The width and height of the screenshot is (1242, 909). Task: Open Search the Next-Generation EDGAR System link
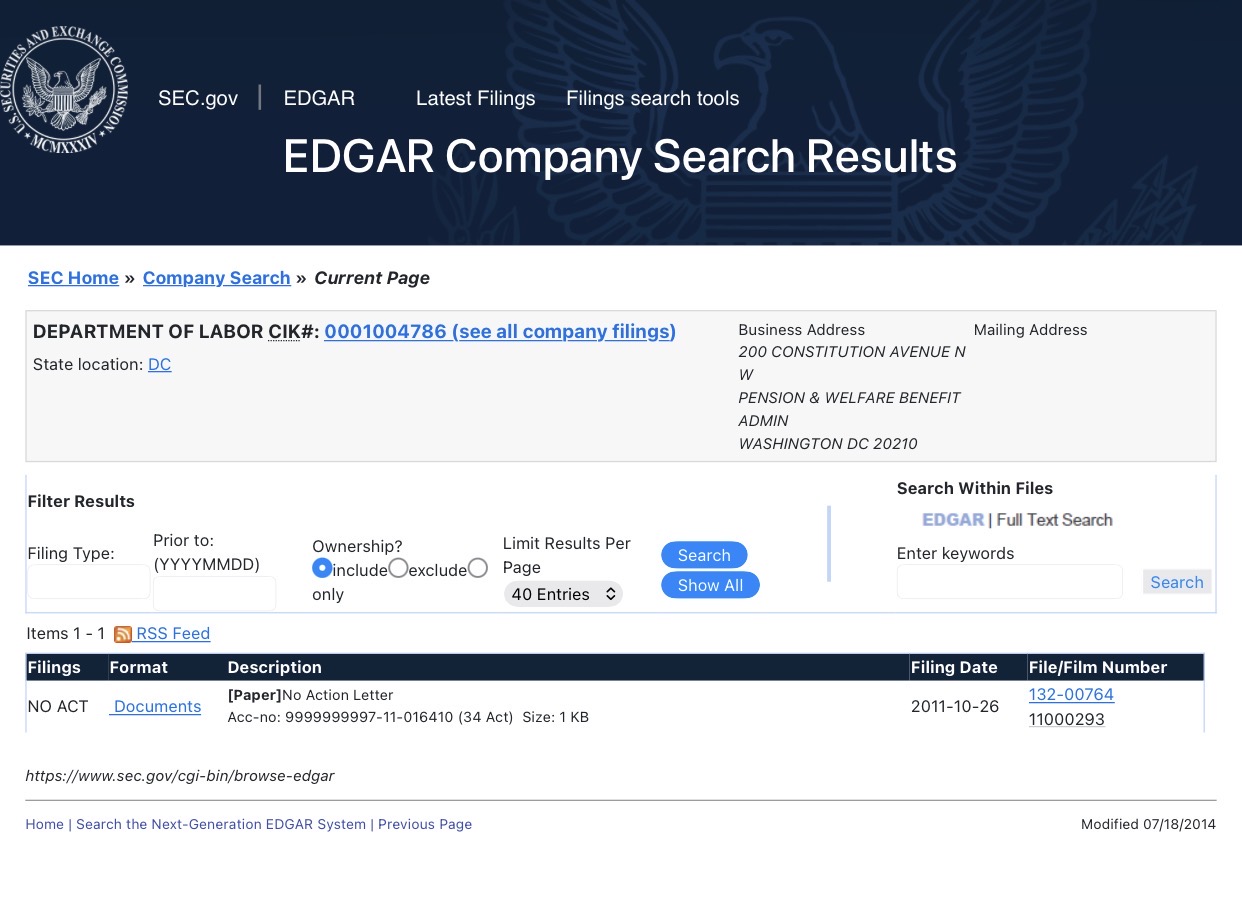tap(221, 824)
